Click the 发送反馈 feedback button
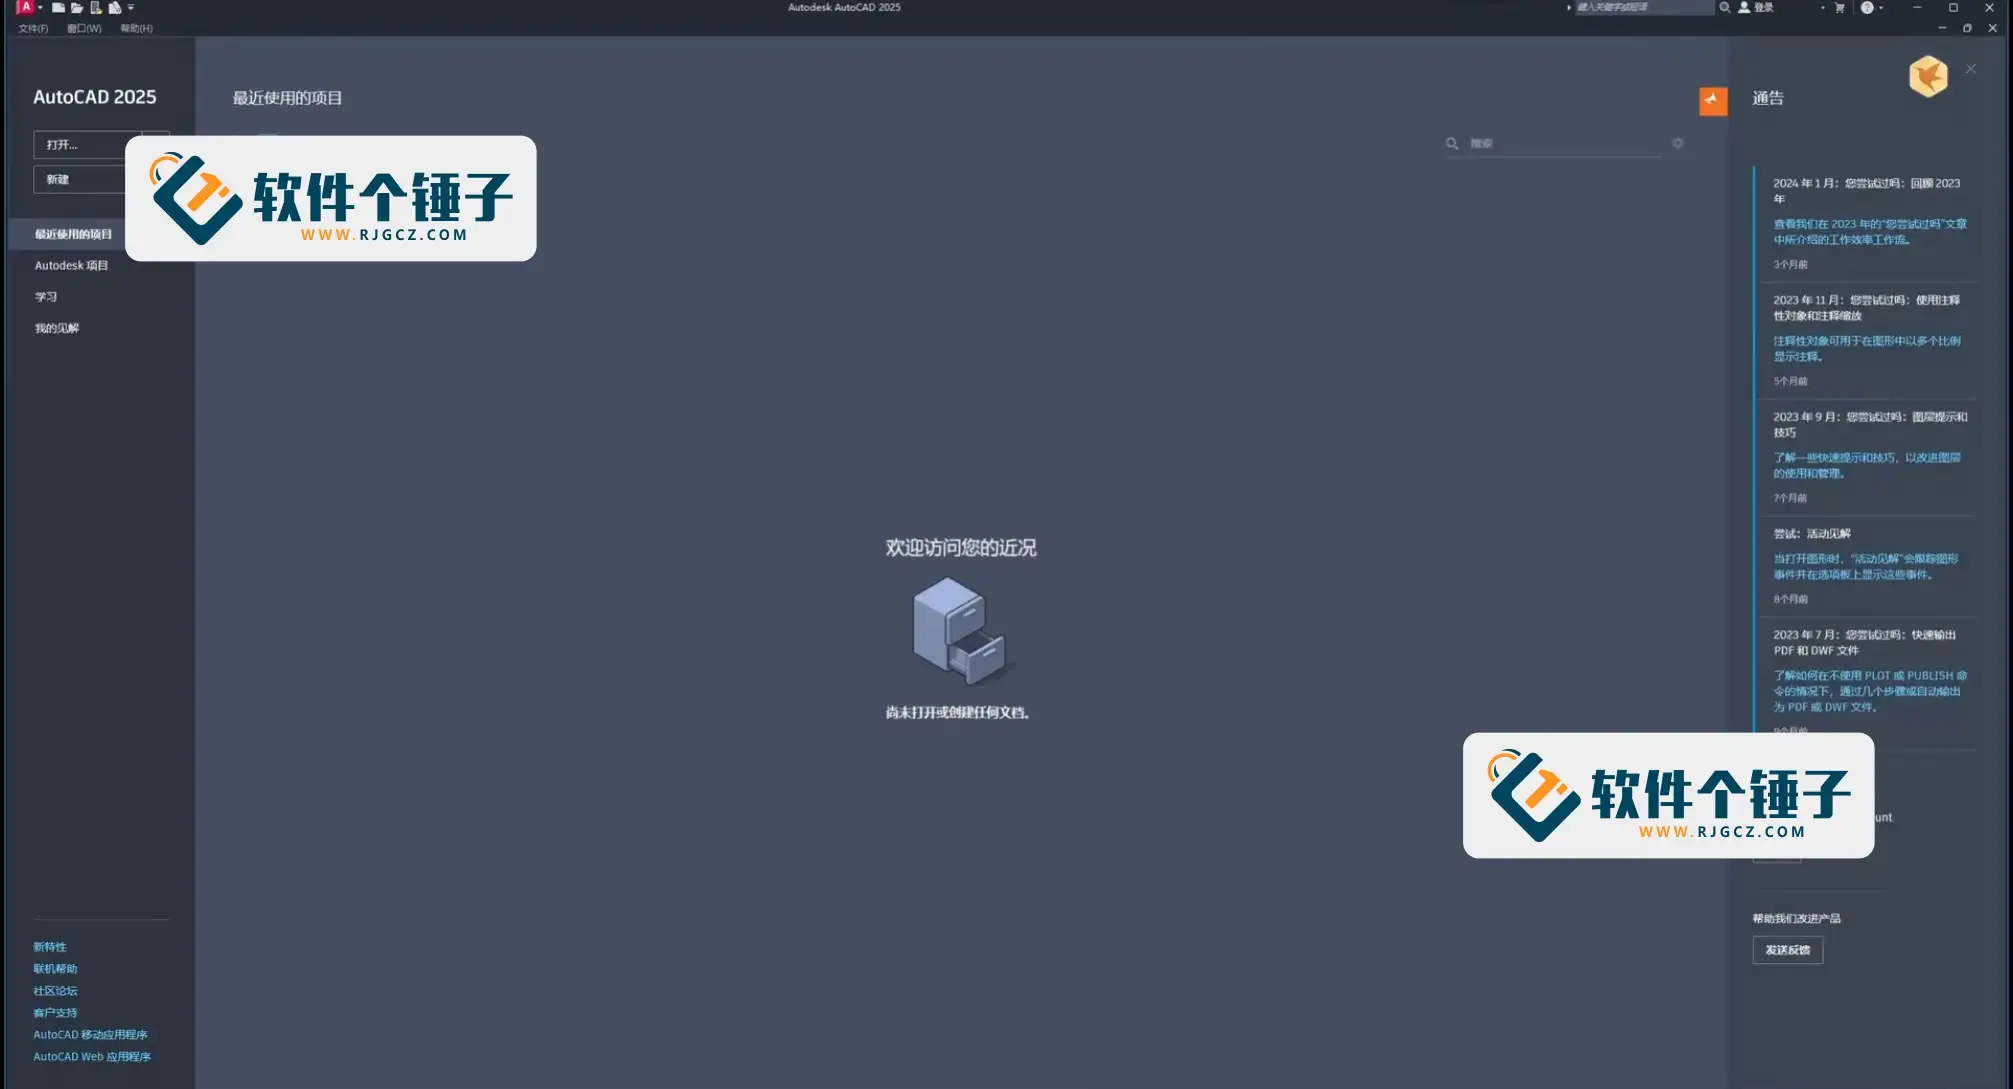Screen dimensions: 2013x1089 pyautogui.click(x=1787, y=950)
